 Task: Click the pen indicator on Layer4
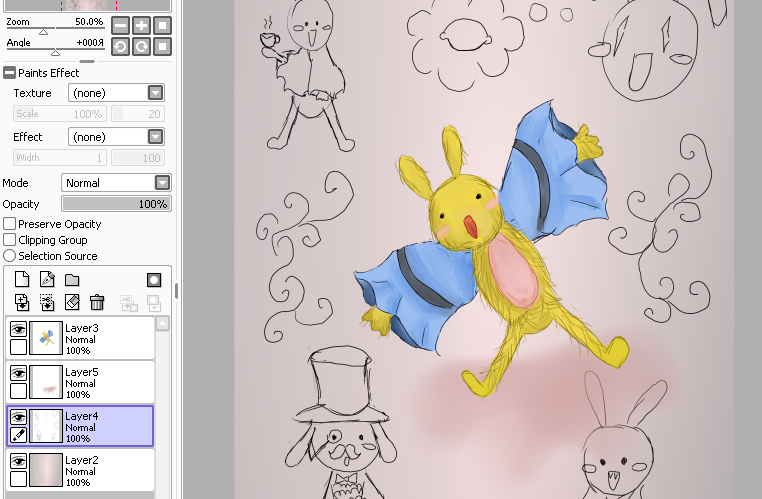pyautogui.click(x=18, y=435)
